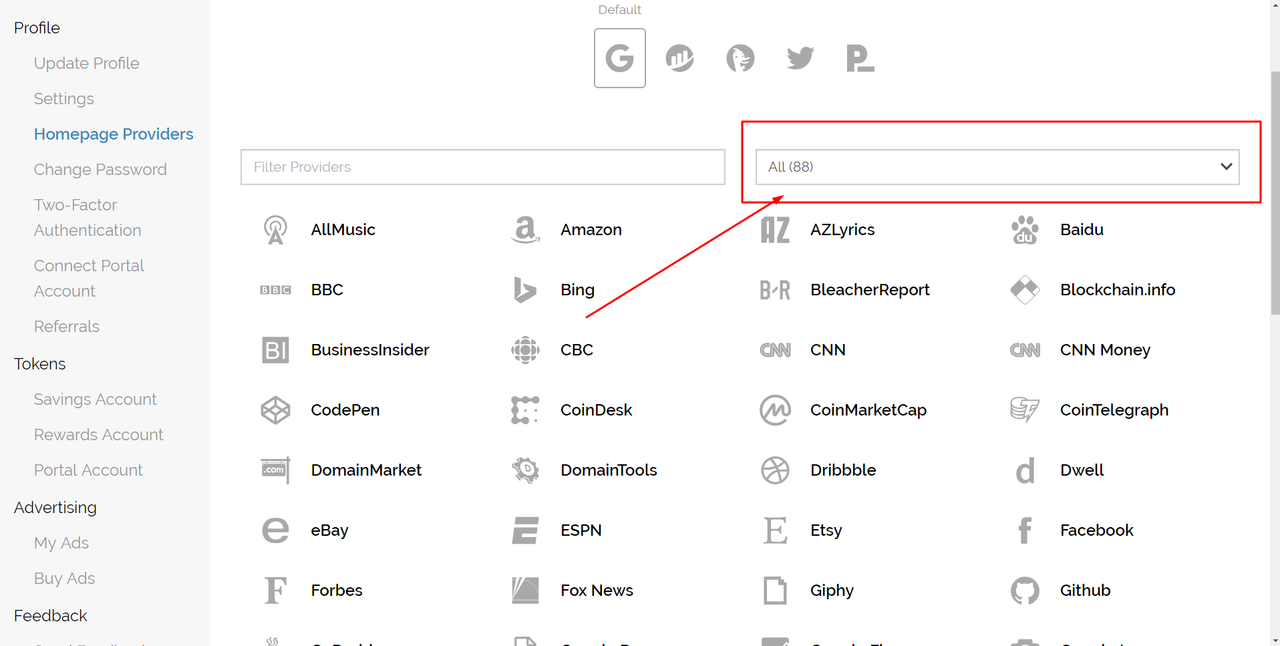
Task: Open Savings Account under Tokens
Action: pos(95,399)
